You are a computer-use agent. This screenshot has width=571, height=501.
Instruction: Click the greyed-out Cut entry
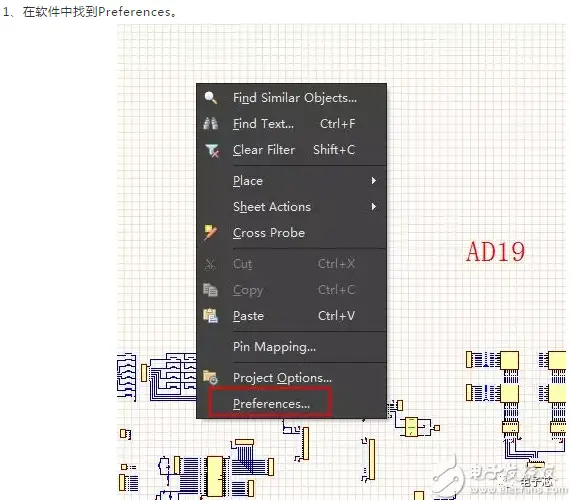pos(291,264)
